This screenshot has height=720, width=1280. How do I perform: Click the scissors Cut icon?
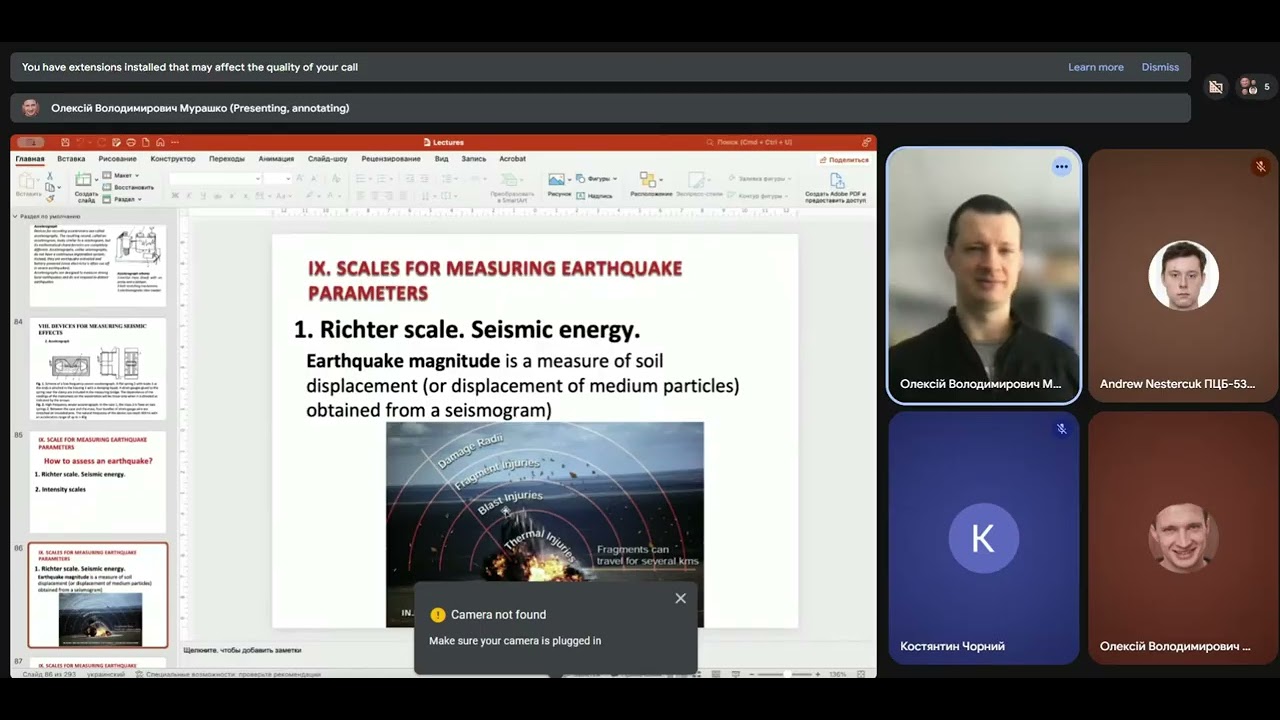pos(50,175)
